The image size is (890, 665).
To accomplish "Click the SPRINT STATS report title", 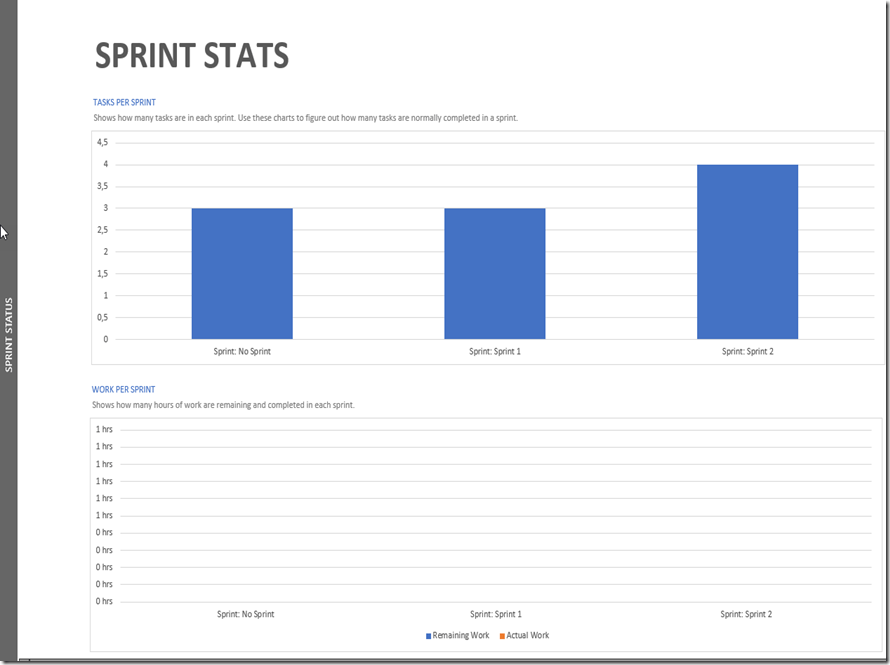I will point(192,56).
